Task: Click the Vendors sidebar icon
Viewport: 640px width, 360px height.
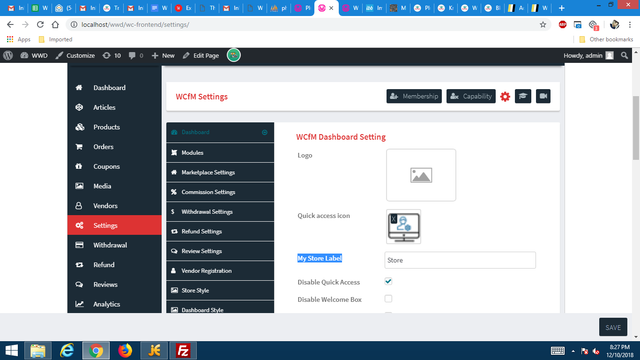Action: [x=79, y=206]
